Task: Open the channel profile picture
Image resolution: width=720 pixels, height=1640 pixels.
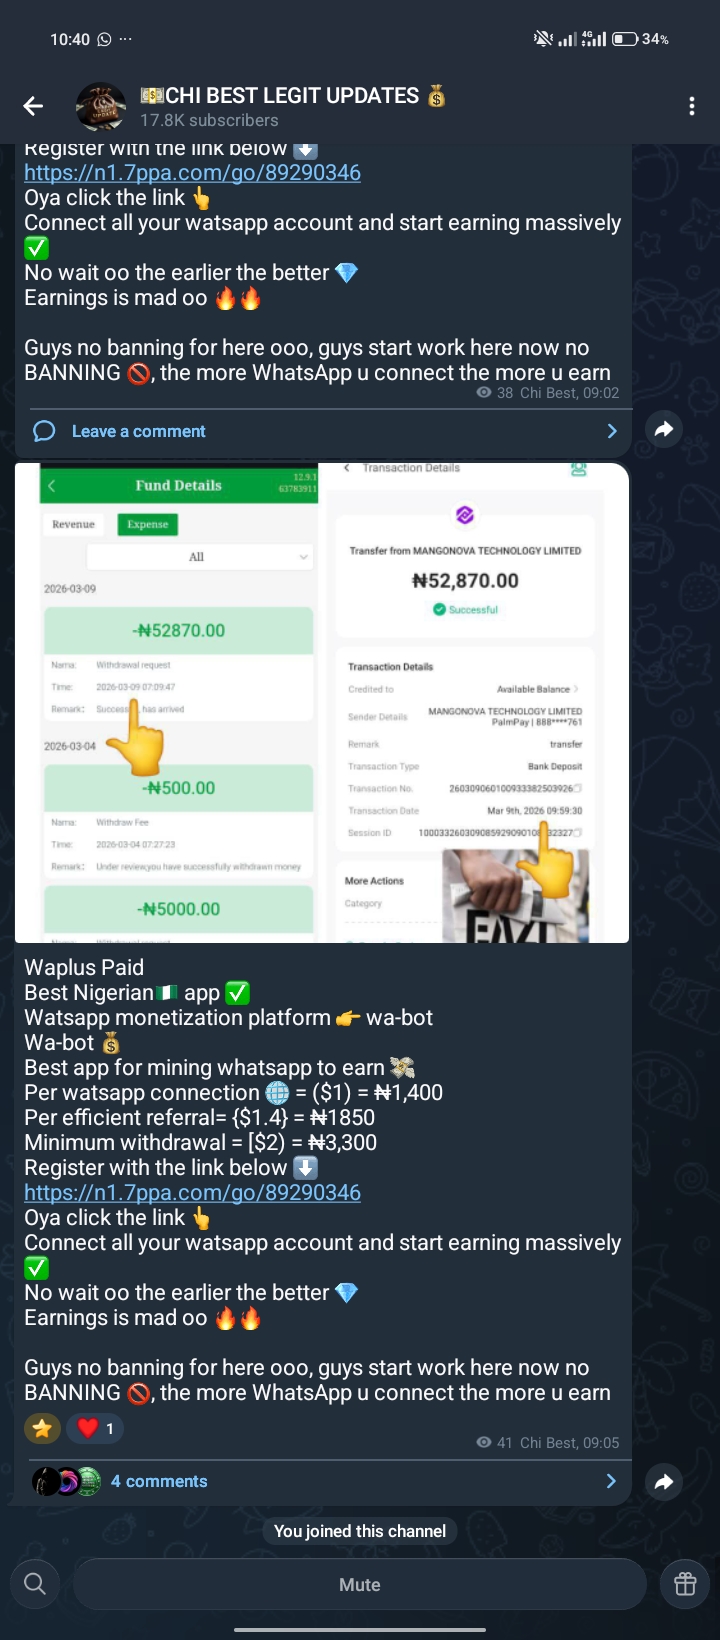Action: click(101, 107)
